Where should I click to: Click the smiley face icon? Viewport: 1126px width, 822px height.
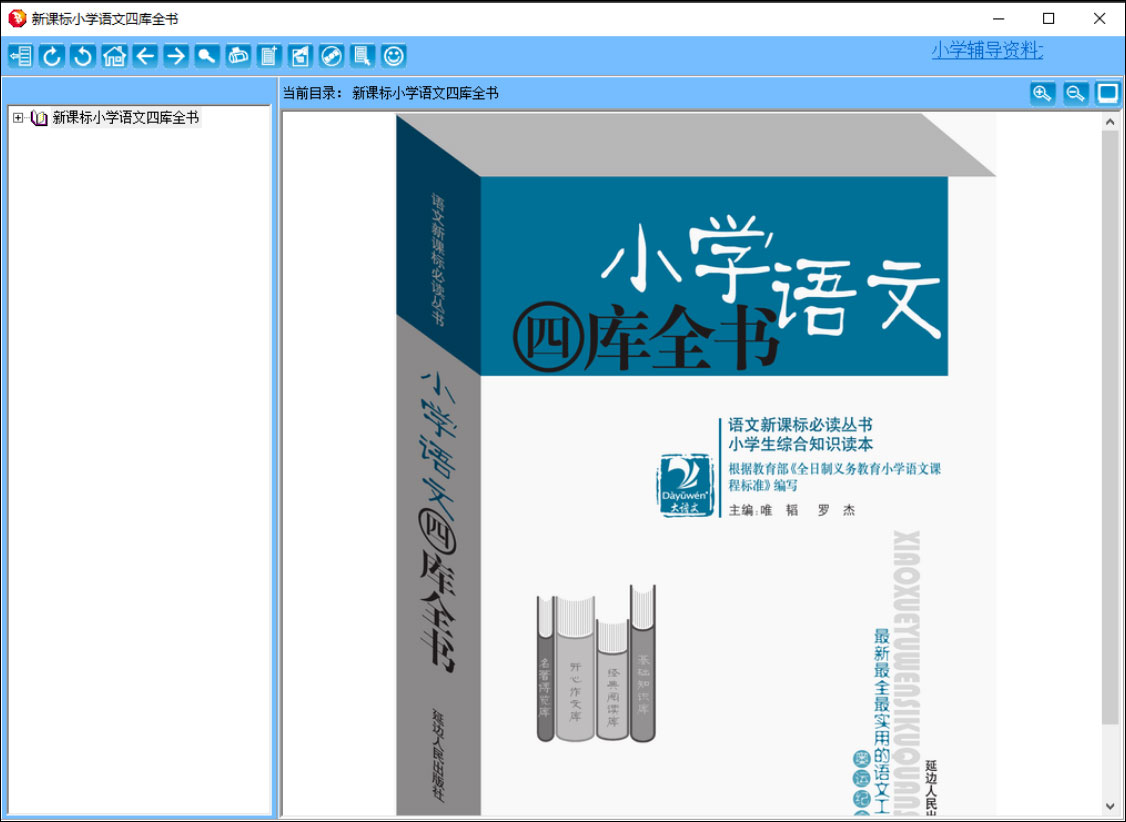click(x=394, y=56)
